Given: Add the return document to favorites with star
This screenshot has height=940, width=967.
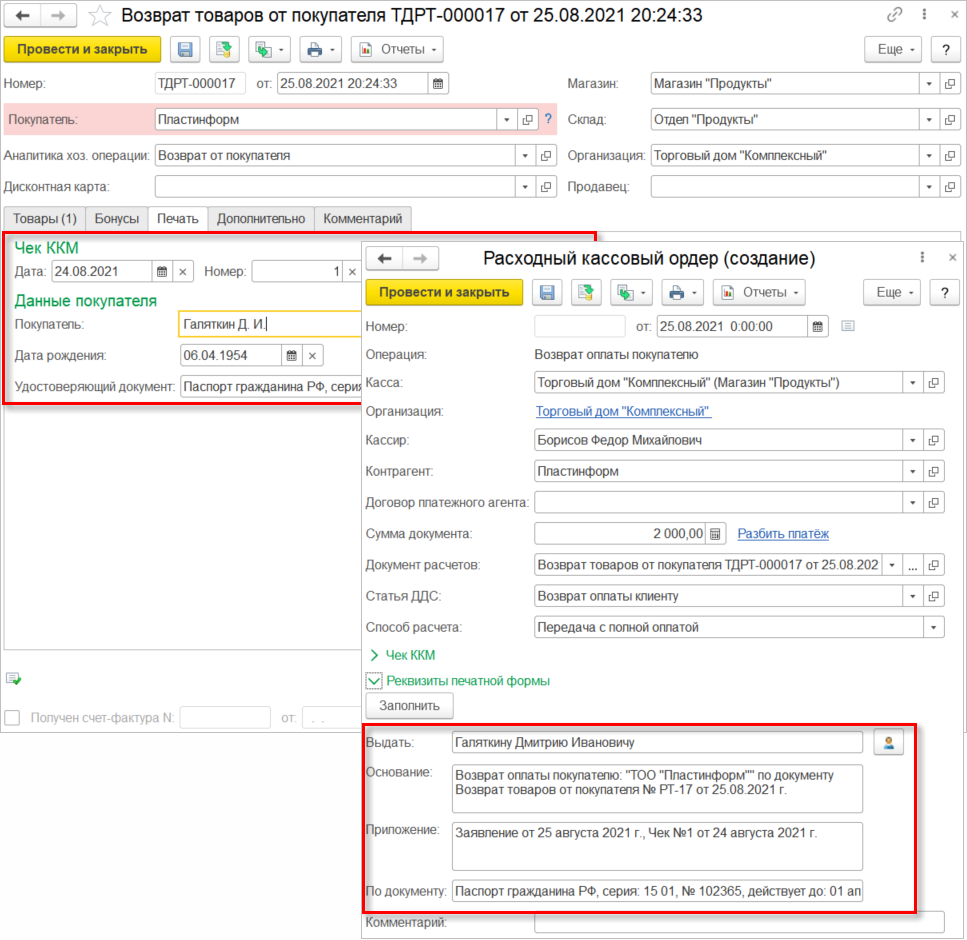Looking at the screenshot, I should coord(99,15).
